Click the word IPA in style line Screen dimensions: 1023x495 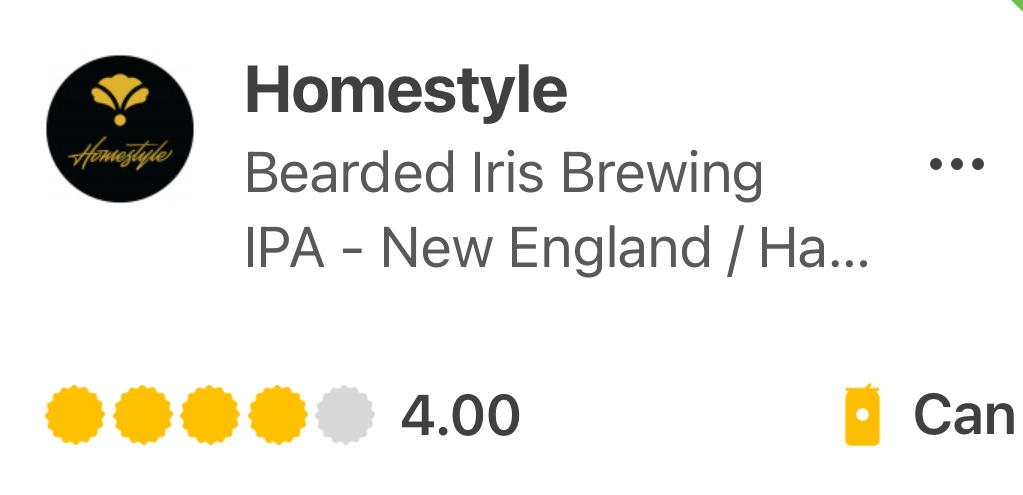click(x=285, y=249)
